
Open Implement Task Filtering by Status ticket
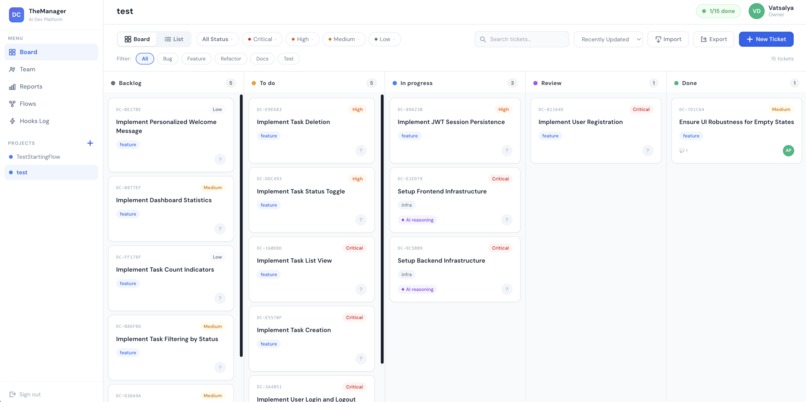pyautogui.click(x=171, y=348)
